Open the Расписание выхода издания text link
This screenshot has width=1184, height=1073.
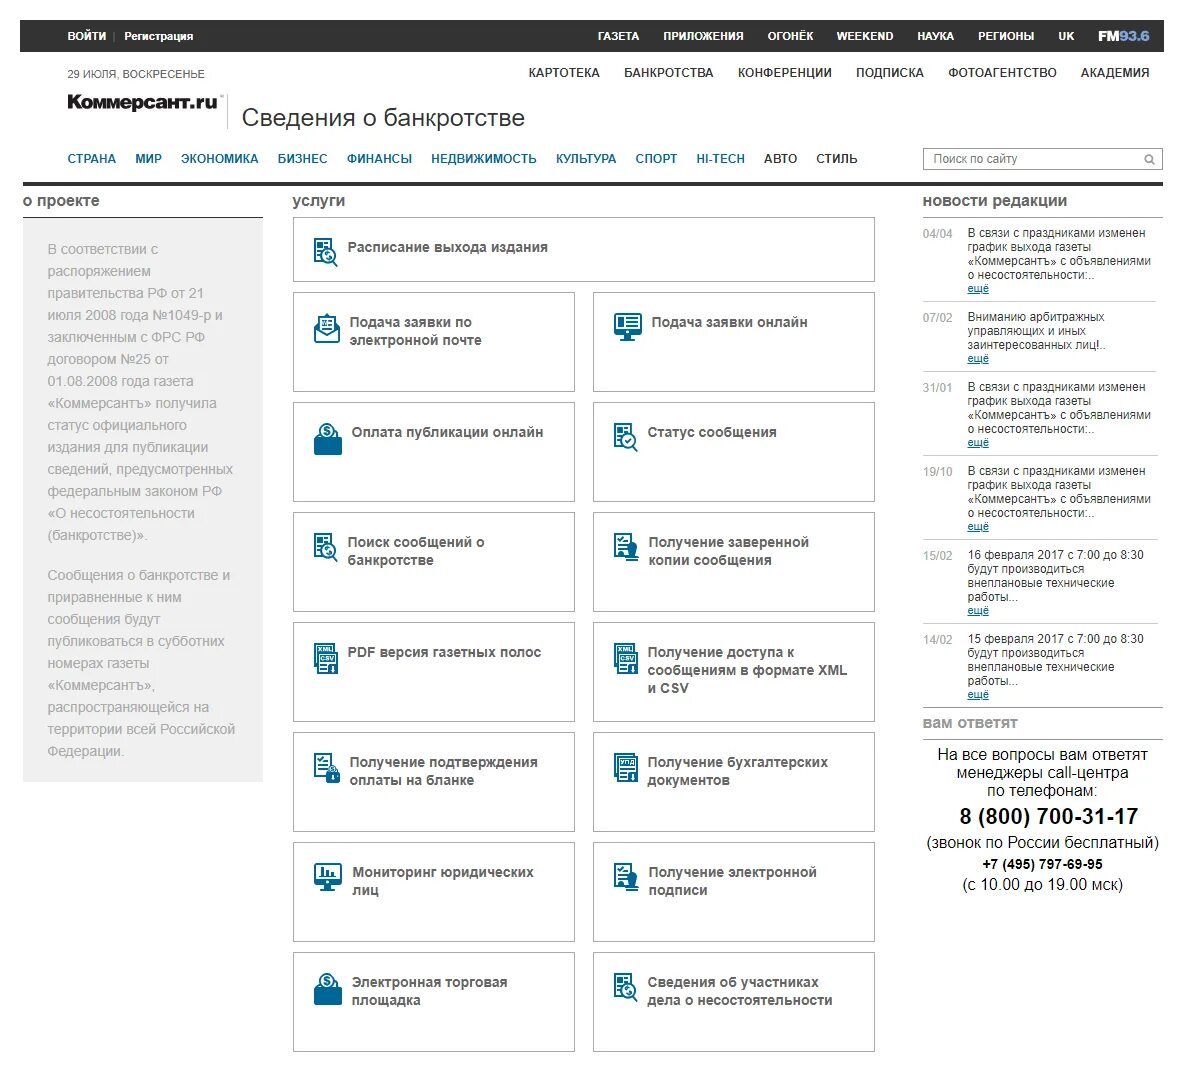[447, 247]
